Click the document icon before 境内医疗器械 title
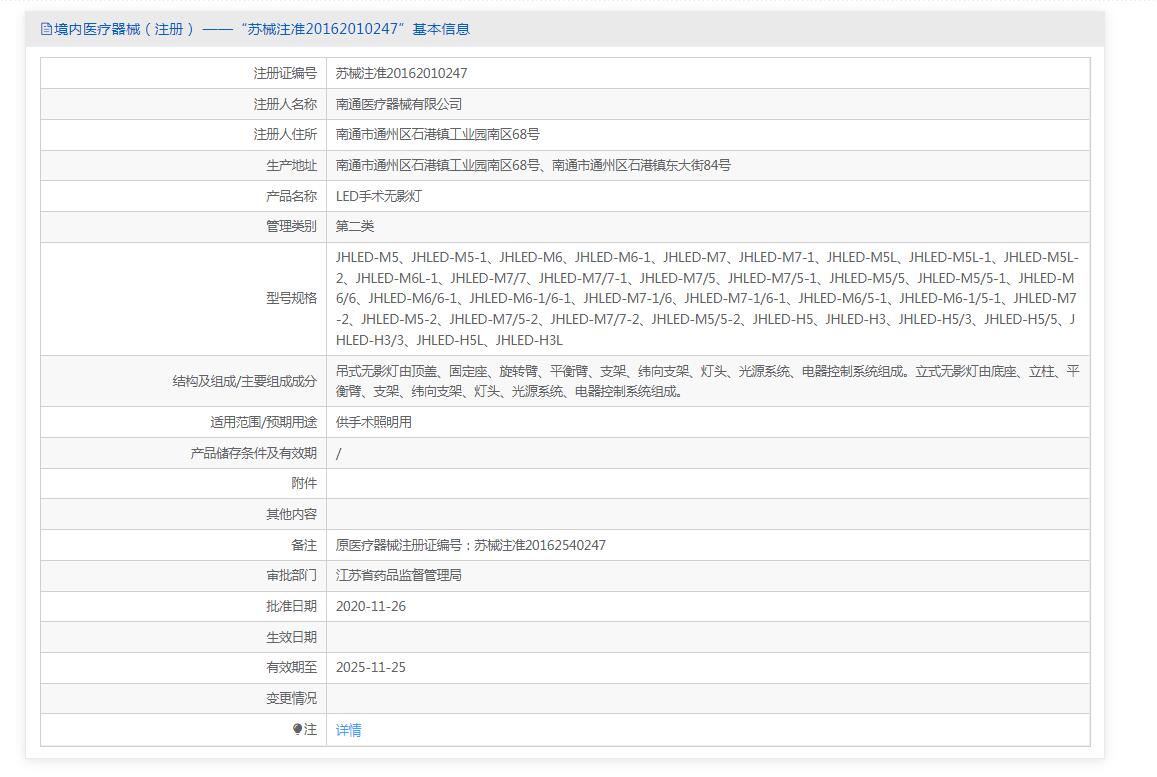The height and width of the screenshot is (777, 1157). 46,29
